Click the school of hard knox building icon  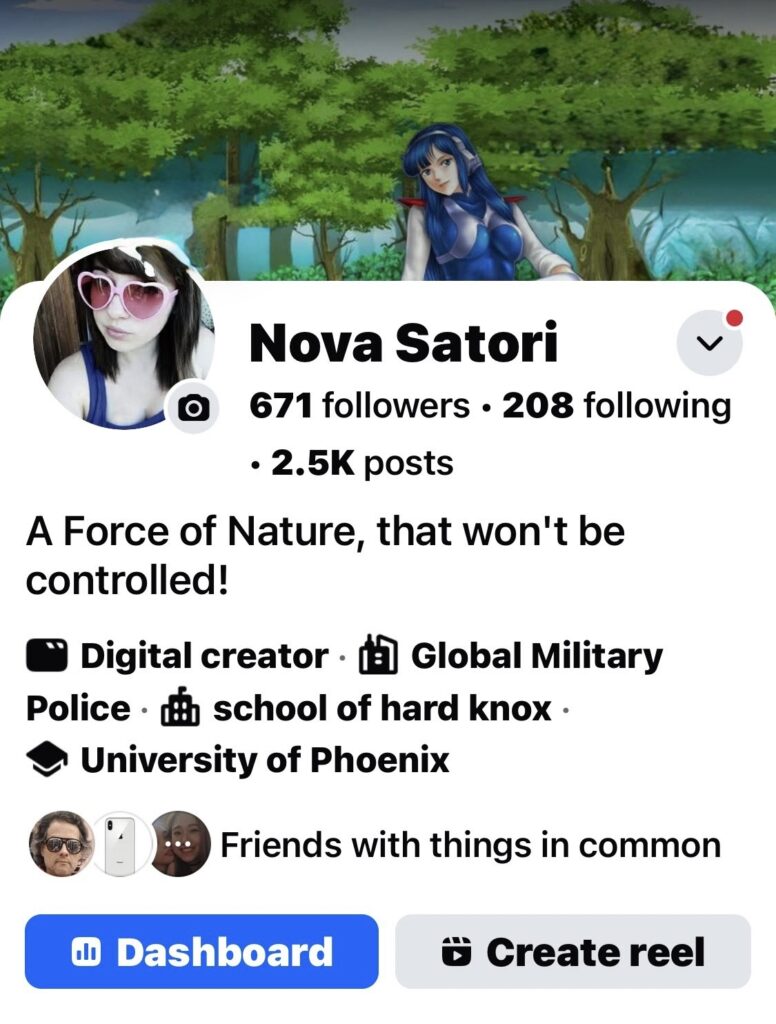(x=180, y=707)
